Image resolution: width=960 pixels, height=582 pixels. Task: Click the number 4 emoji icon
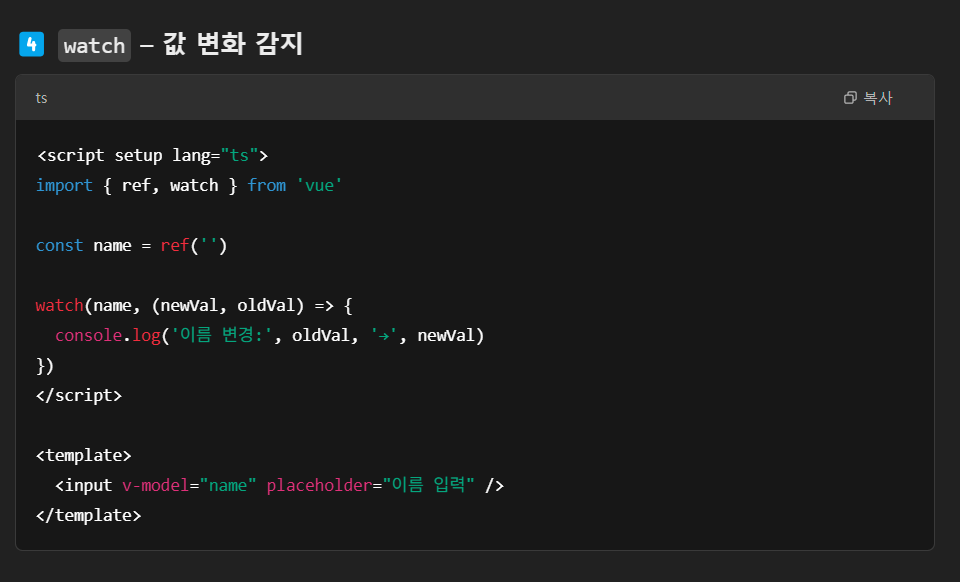pos(31,44)
